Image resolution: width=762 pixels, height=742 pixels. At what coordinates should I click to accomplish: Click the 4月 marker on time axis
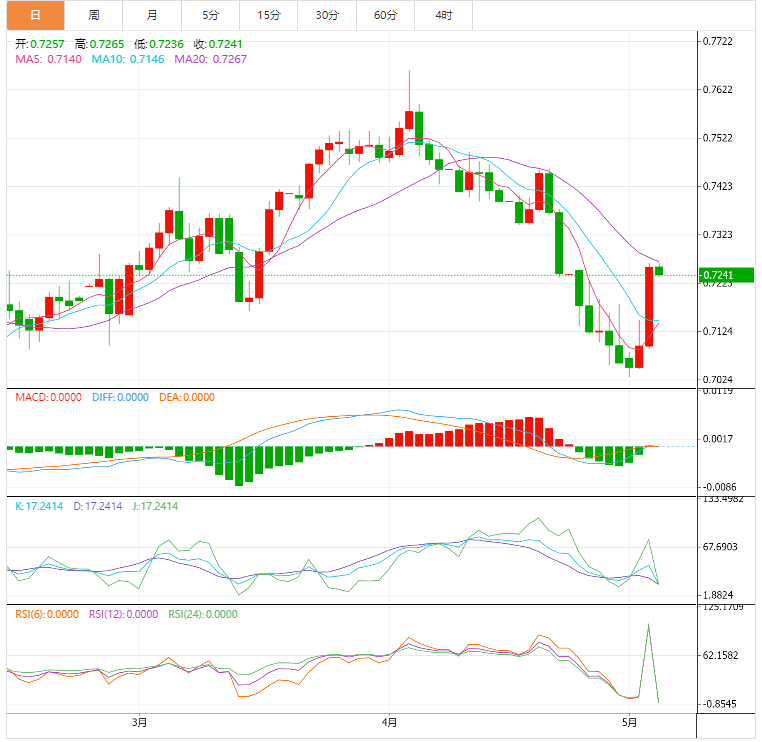point(390,722)
